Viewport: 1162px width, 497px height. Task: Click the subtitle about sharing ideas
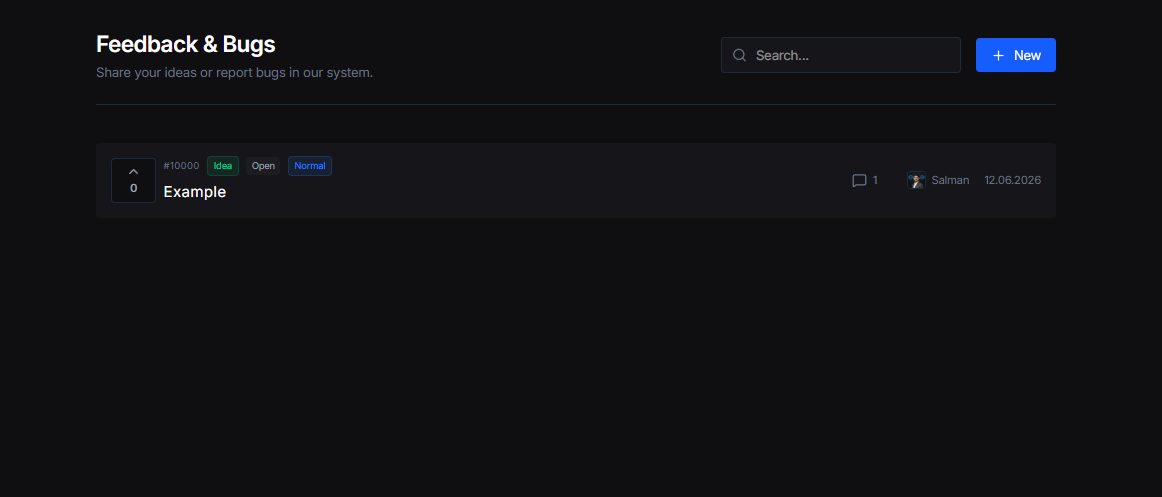(234, 73)
